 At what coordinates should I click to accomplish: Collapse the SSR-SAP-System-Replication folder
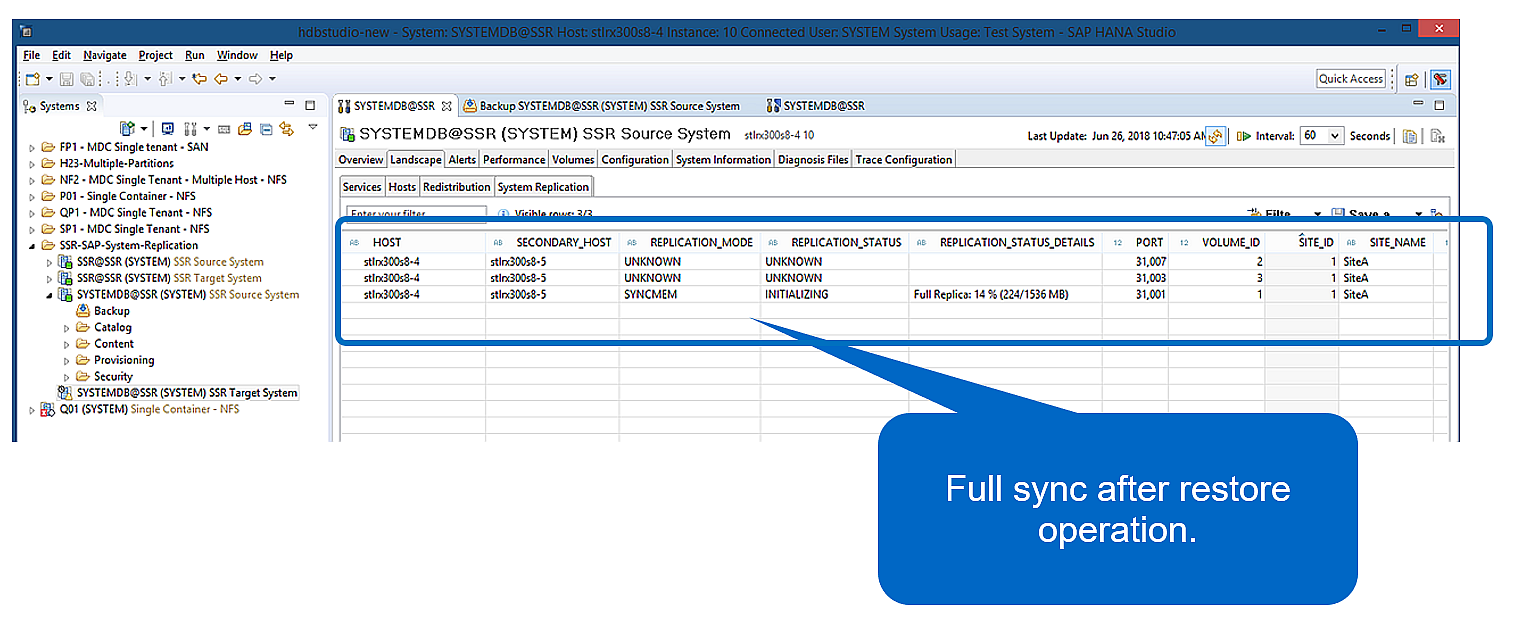[x=32, y=246]
